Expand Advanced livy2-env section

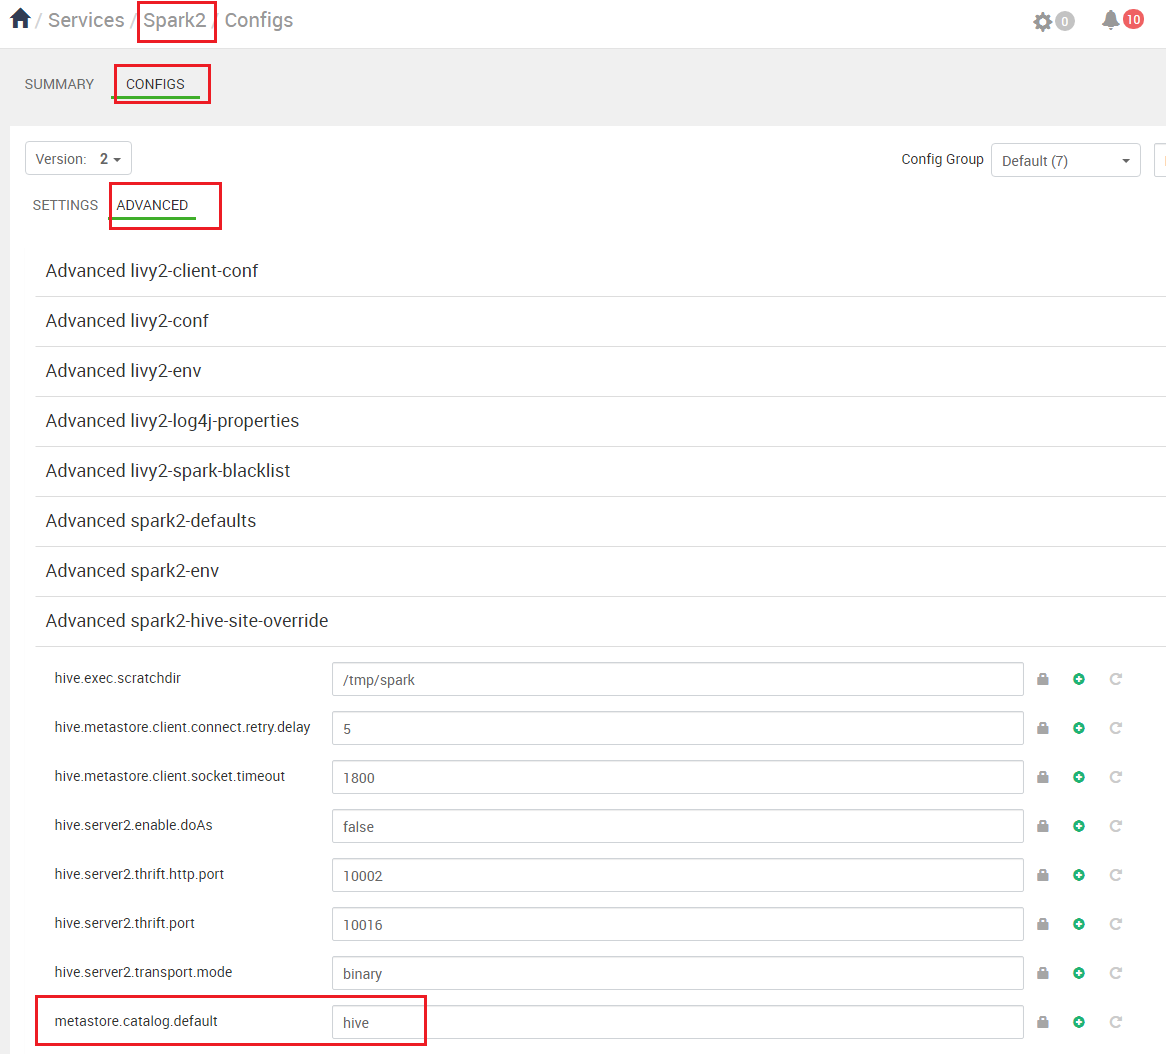123,370
